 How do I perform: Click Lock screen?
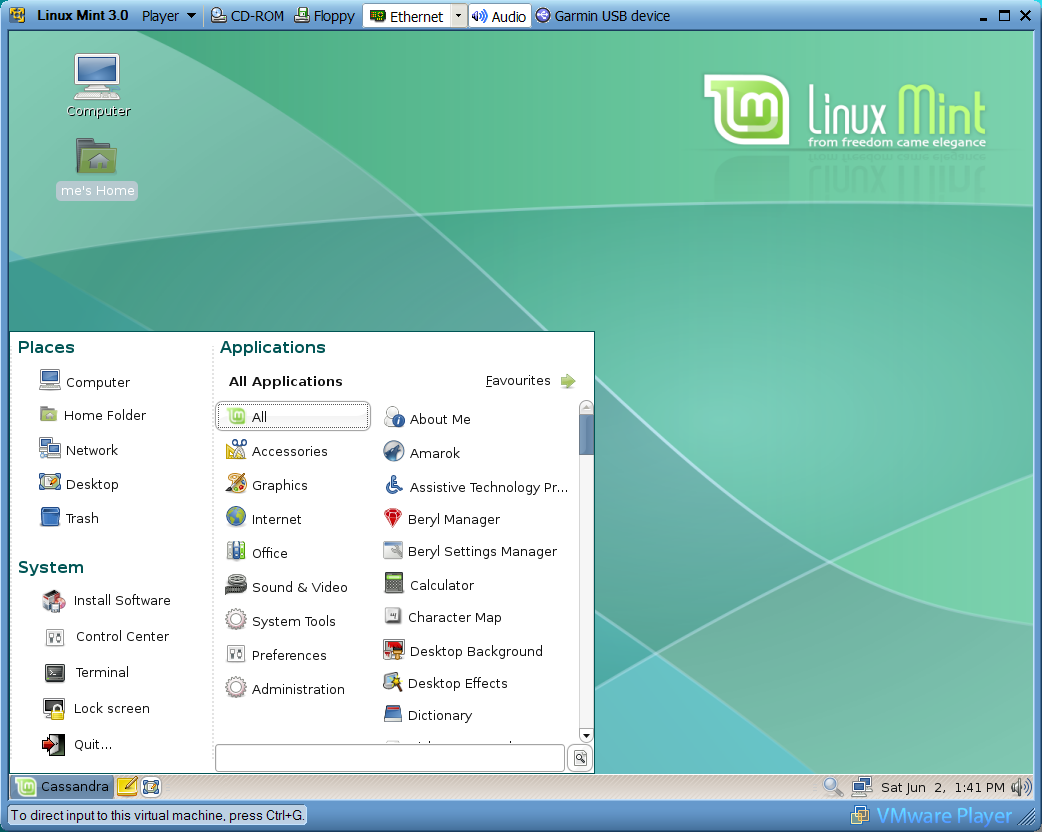(96, 708)
